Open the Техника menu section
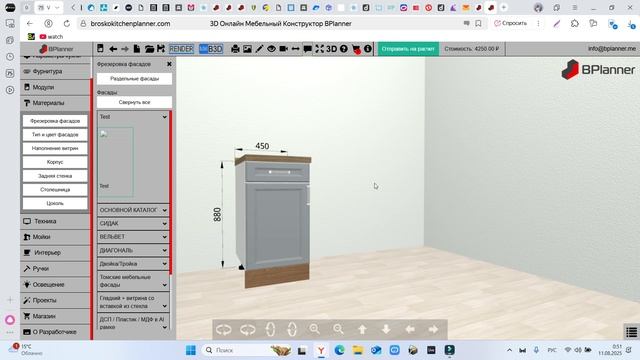 point(55,221)
